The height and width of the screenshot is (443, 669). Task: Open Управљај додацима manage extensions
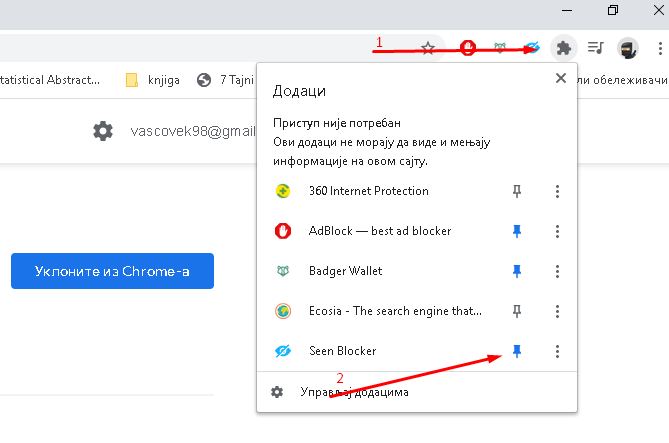pyautogui.click(x=417, y=392)
